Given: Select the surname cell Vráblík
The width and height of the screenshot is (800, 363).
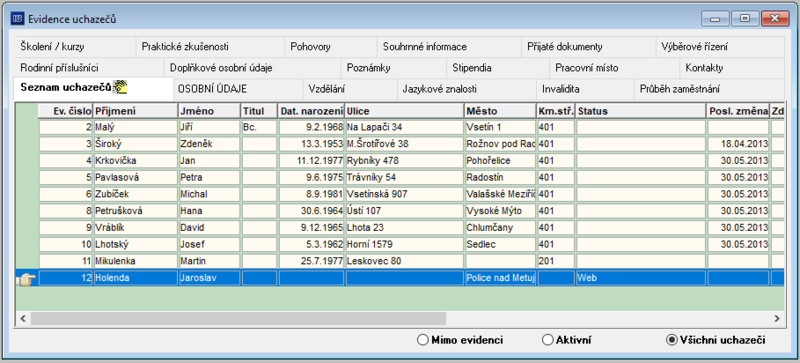Looking at the screenshot, I should 135,228.
